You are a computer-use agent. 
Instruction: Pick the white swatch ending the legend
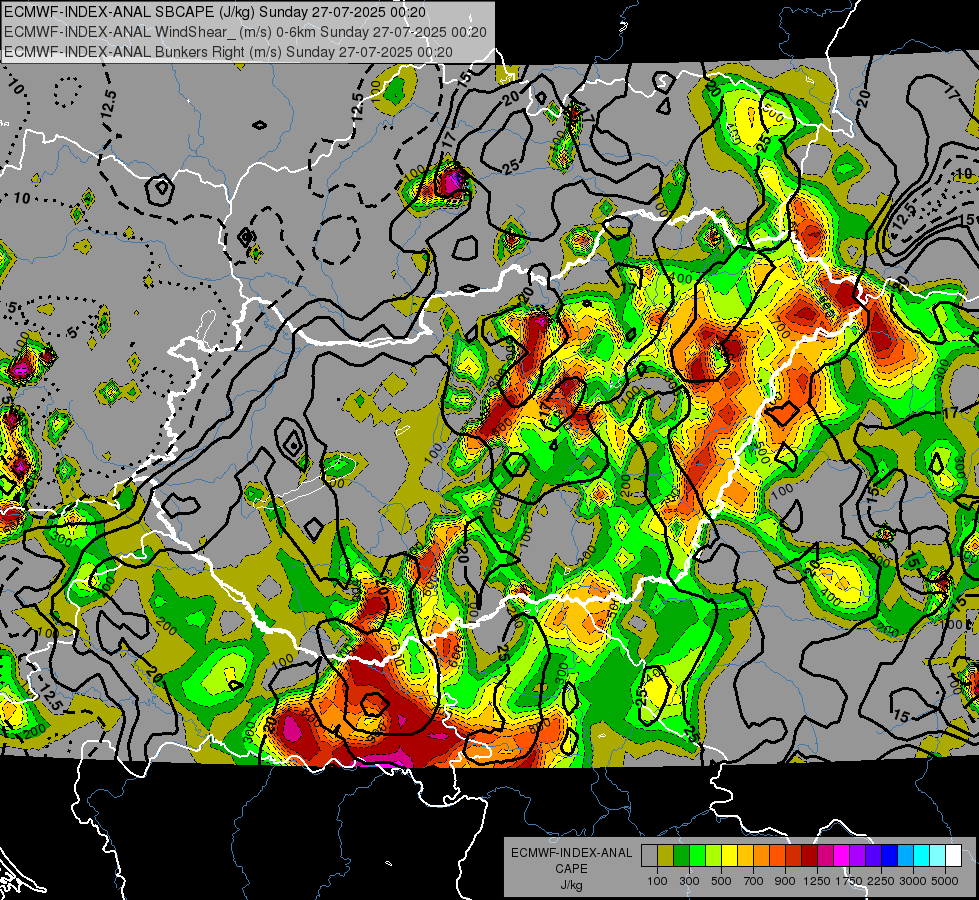pyautogui.click(x=953, y=856)
